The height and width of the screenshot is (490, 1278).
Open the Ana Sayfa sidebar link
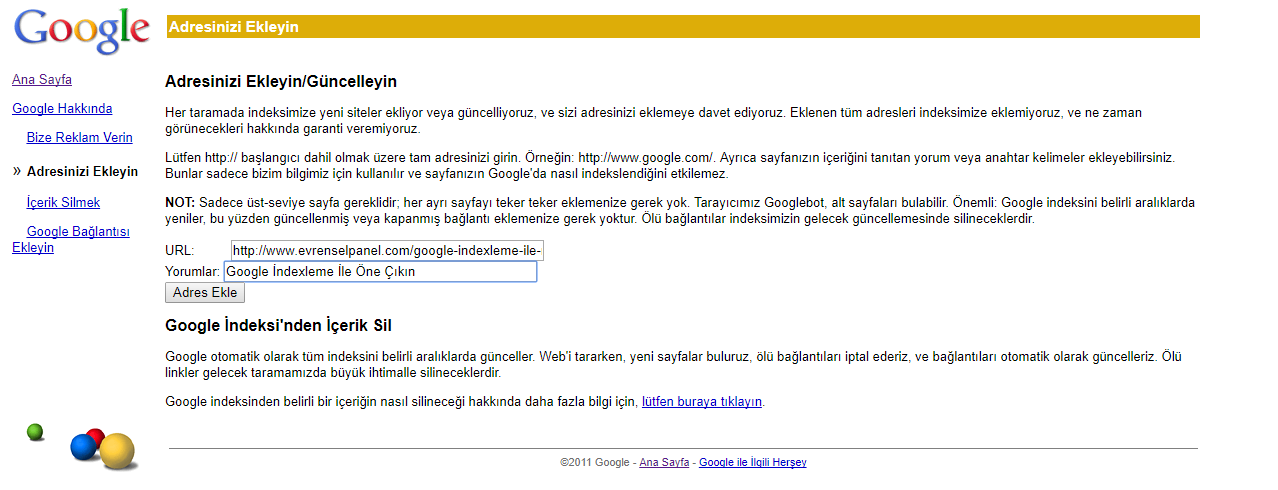tap(42, 79)
